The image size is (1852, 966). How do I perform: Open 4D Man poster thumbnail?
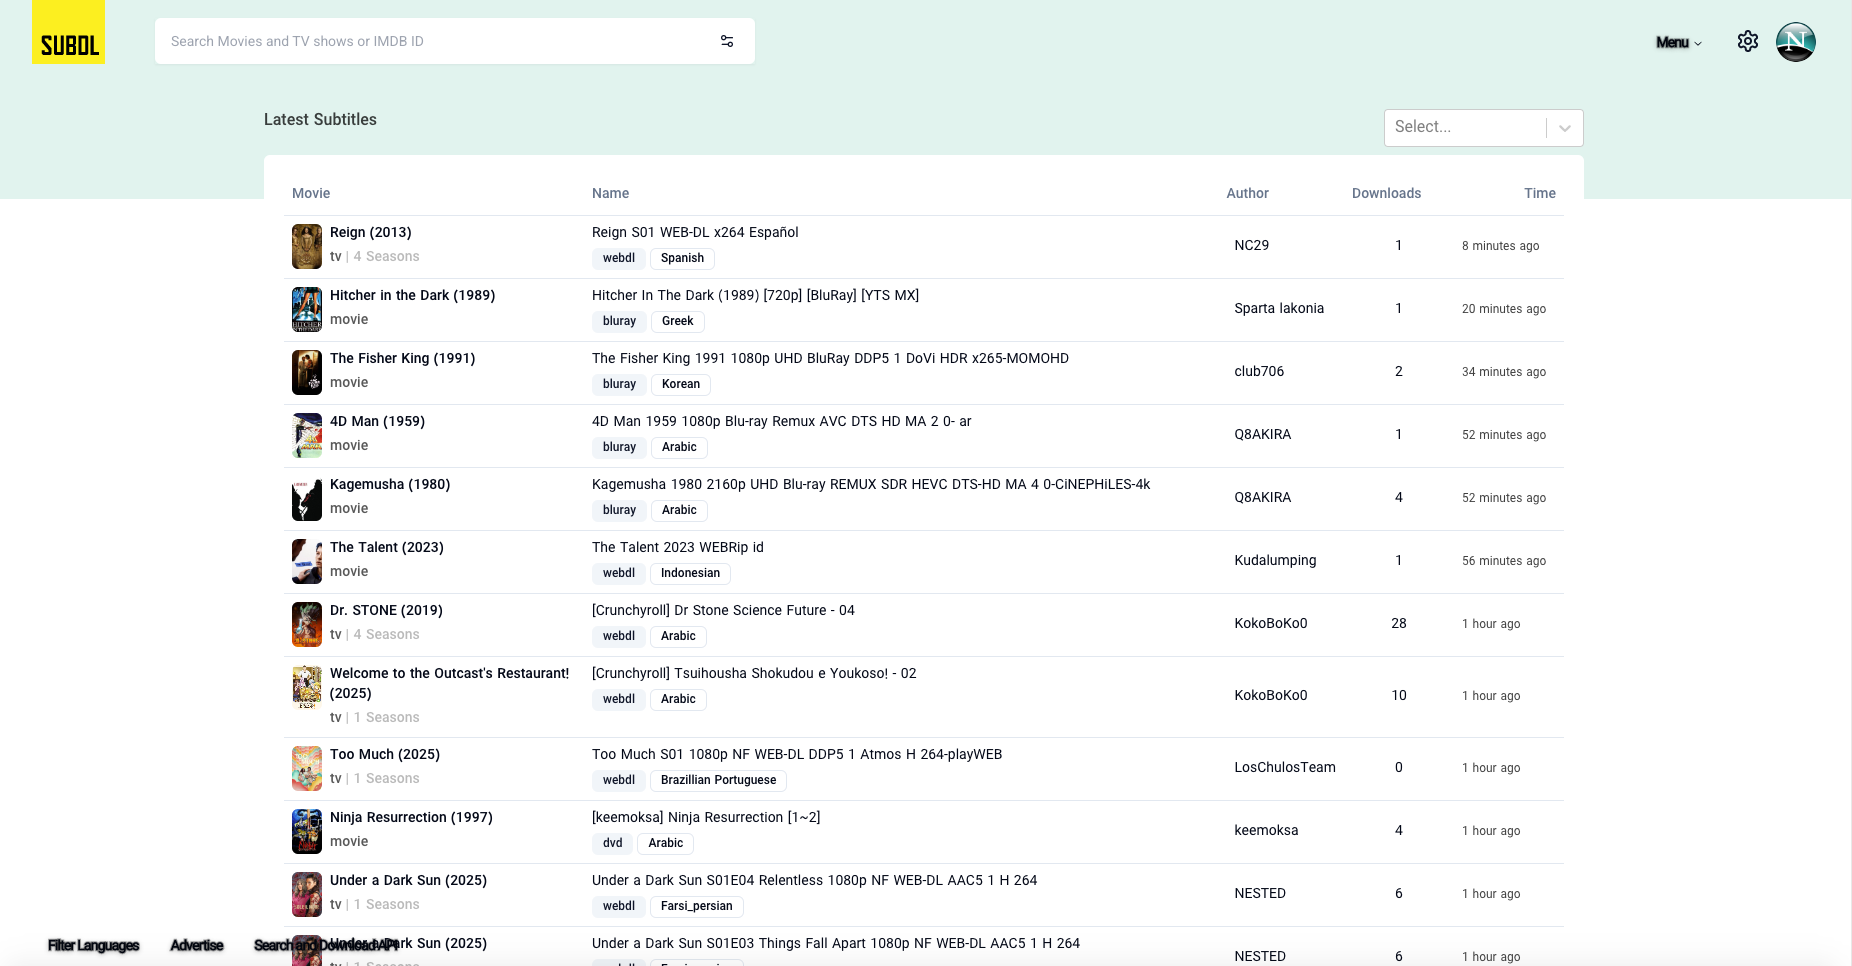pyautogui.click(x=306, y=435)
